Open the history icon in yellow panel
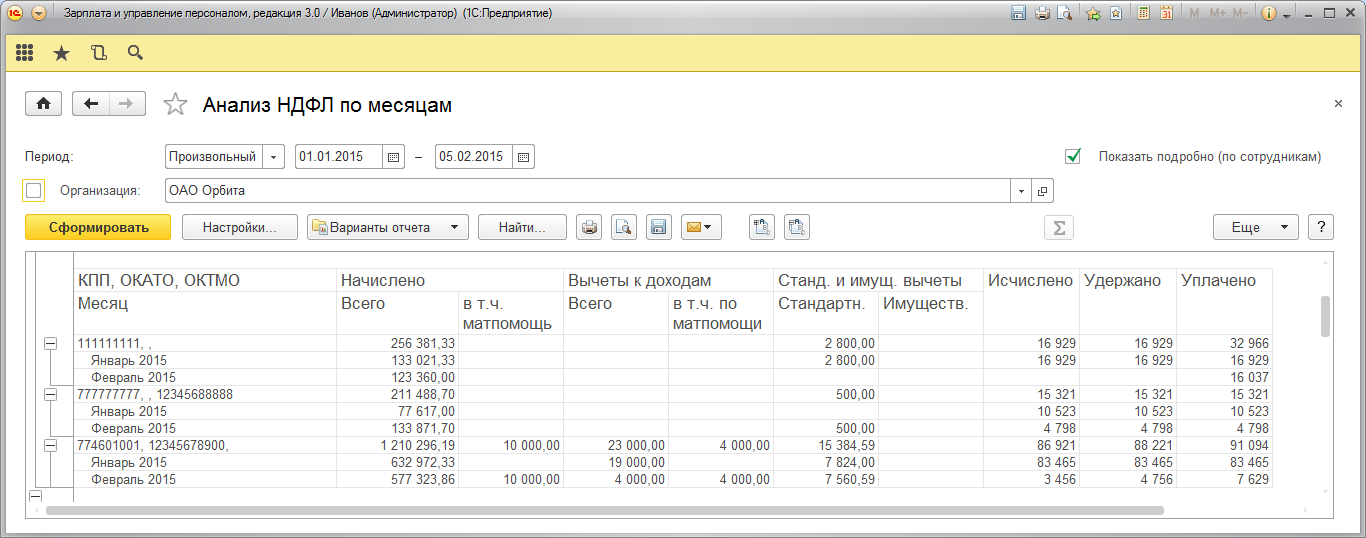The image size is (1366, 538). click(x=98, y=53)
